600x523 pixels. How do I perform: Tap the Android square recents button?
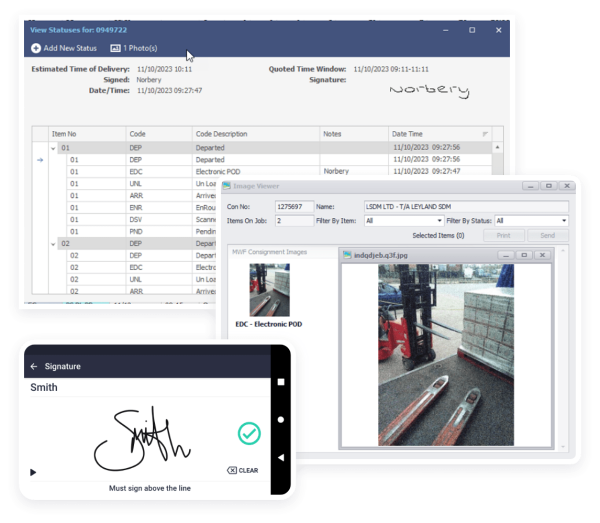click(x=281, y=381)
